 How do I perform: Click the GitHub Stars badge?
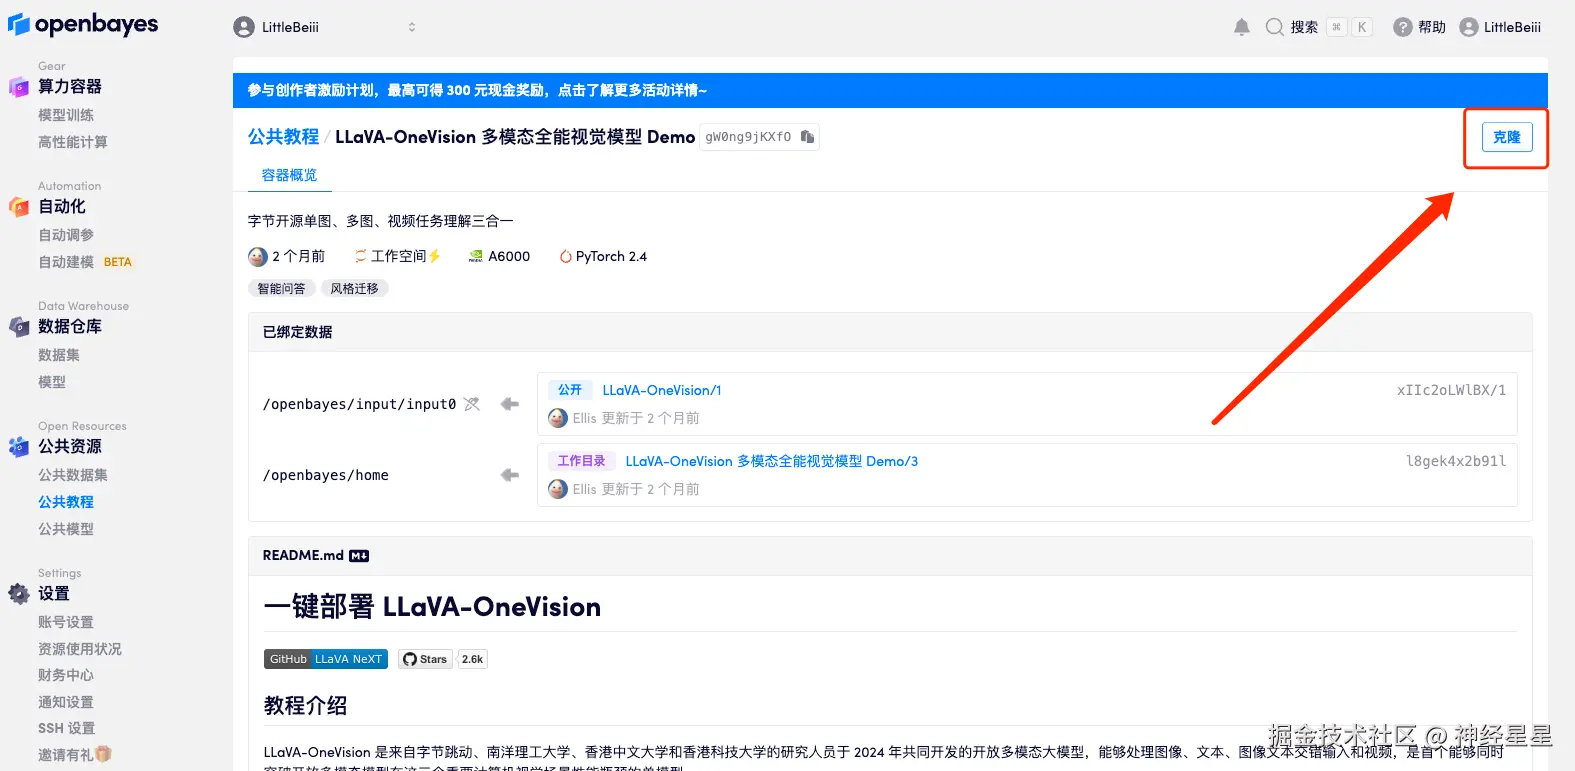coord(426,659)
